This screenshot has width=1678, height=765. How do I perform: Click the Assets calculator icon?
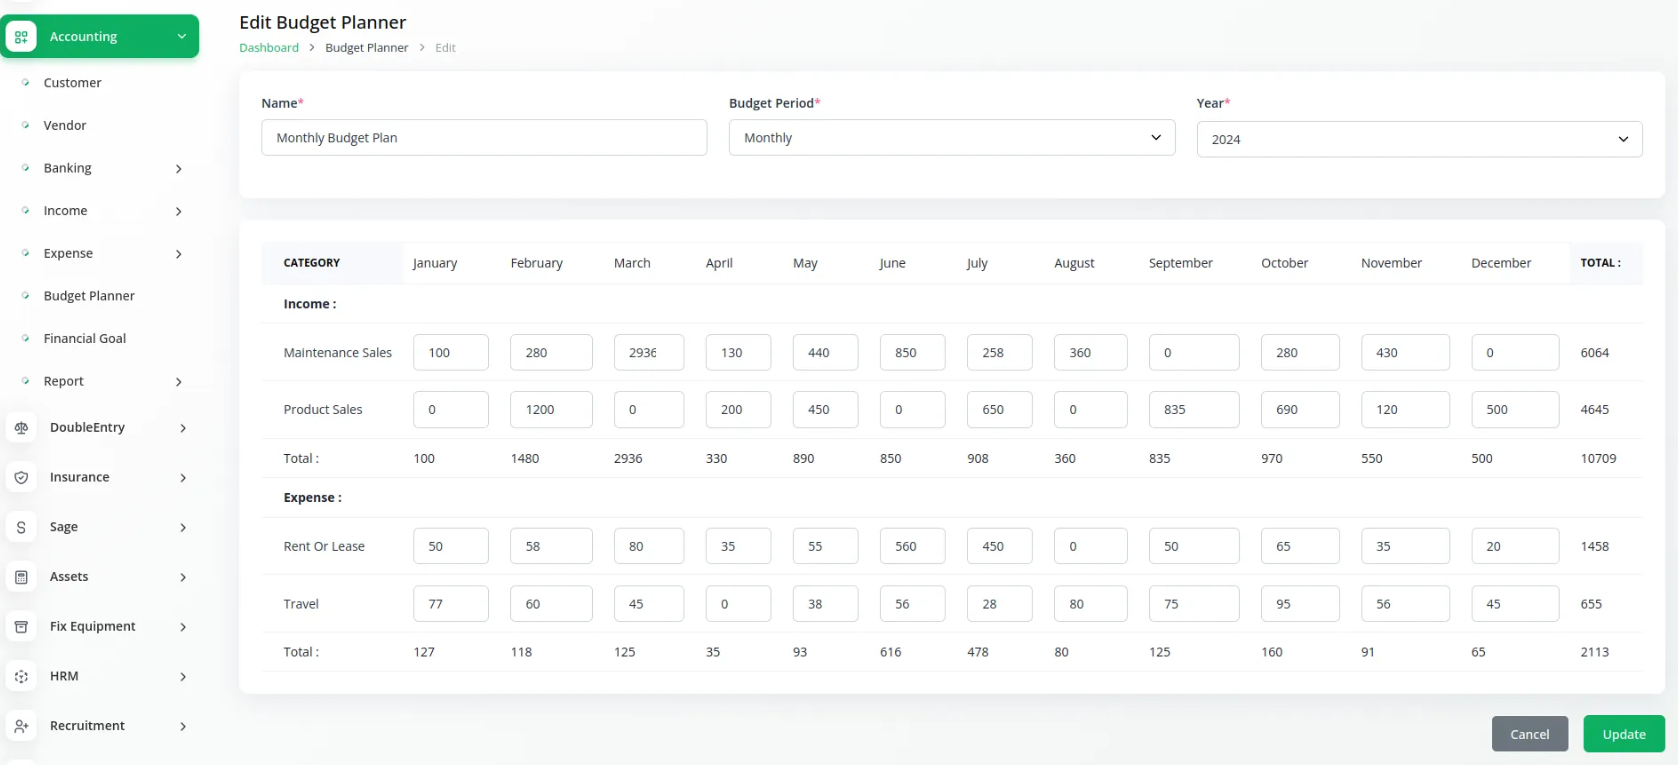point(21,577)
